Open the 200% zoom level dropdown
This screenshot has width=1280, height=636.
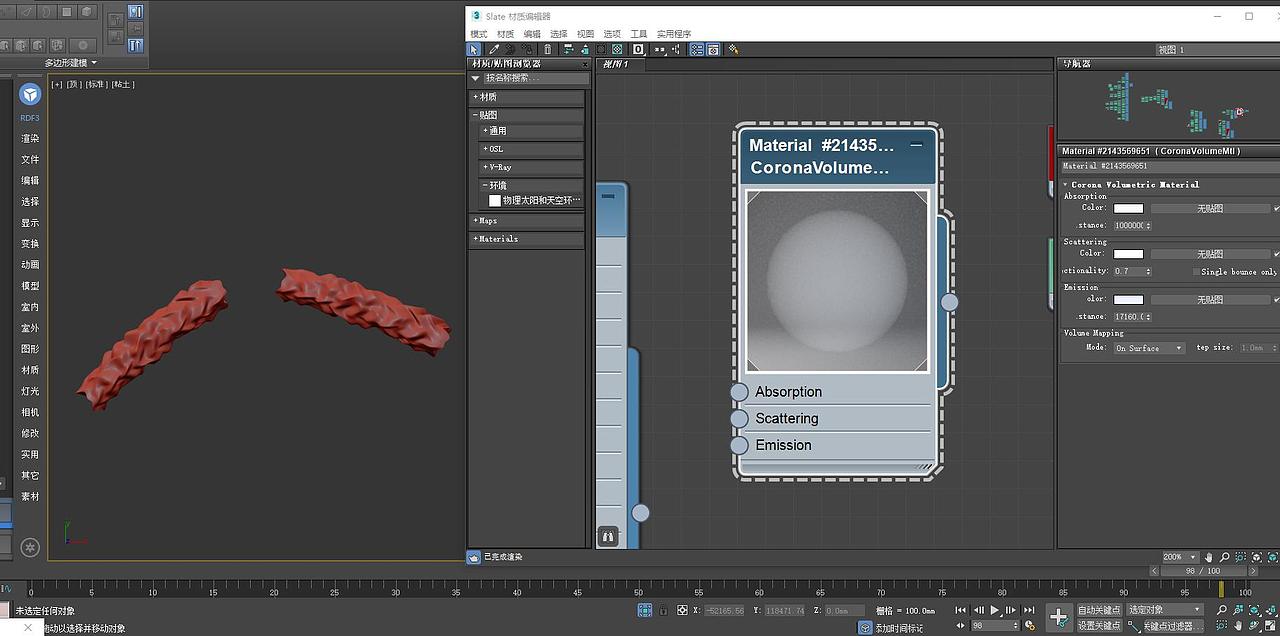1179,557
